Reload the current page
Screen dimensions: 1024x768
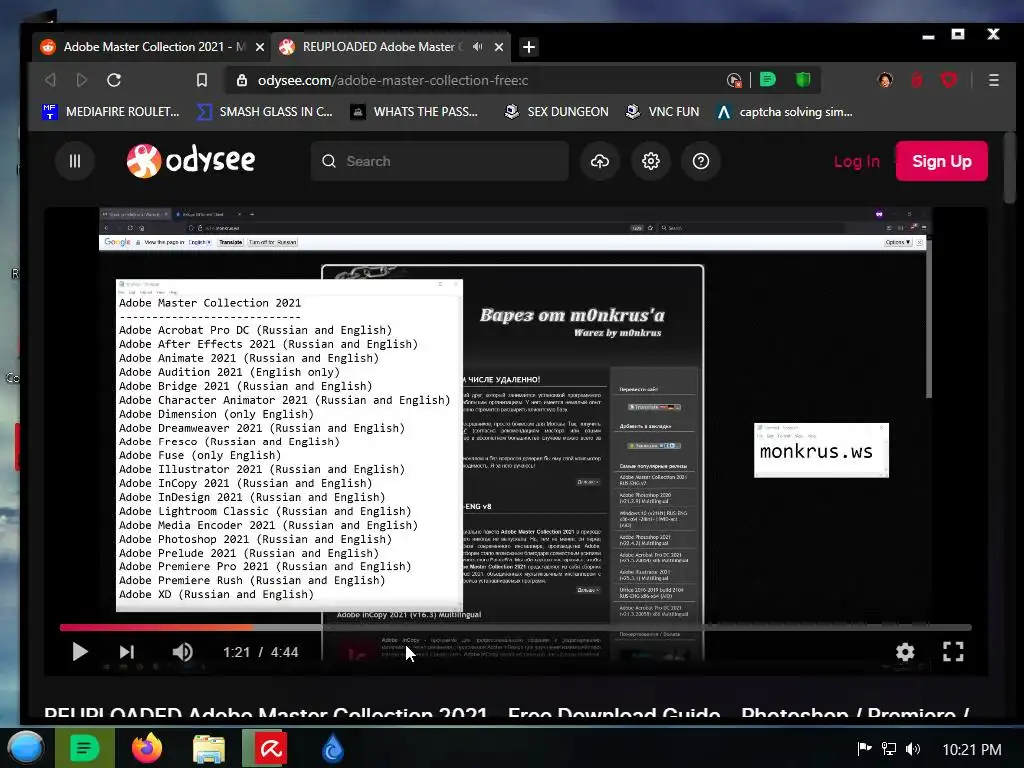(114, 80)
